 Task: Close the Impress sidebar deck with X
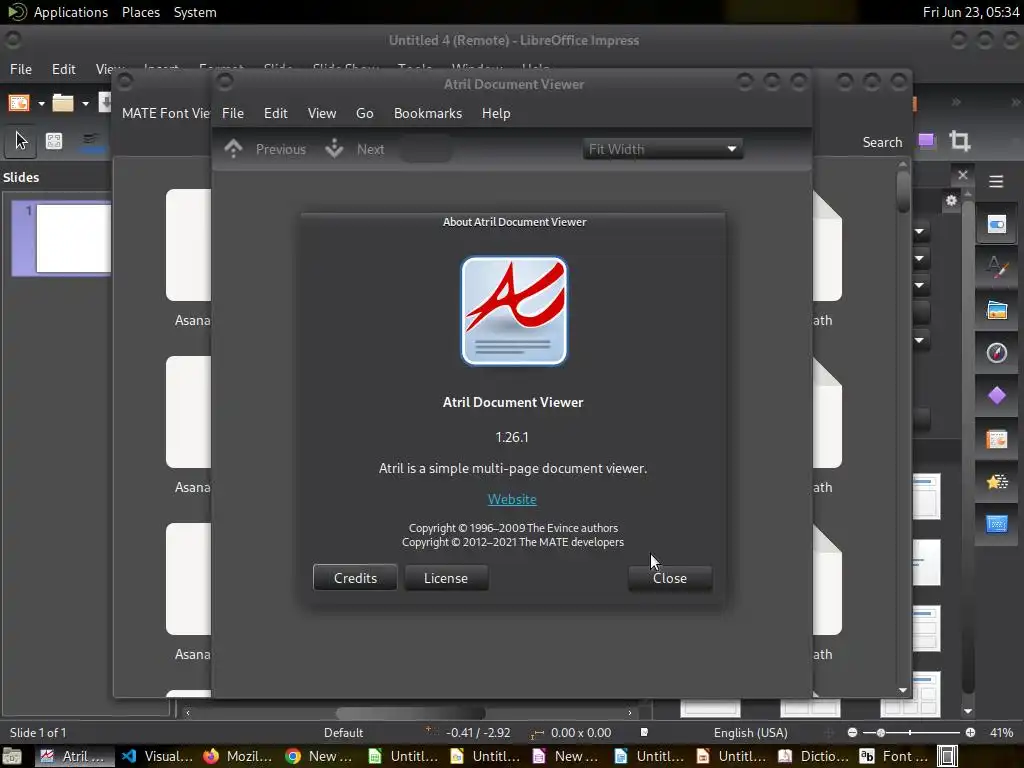point(963,174)
